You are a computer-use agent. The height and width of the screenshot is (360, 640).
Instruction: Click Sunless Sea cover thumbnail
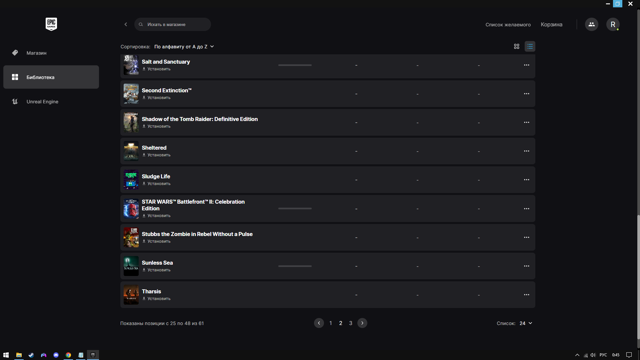click(131, 266)
